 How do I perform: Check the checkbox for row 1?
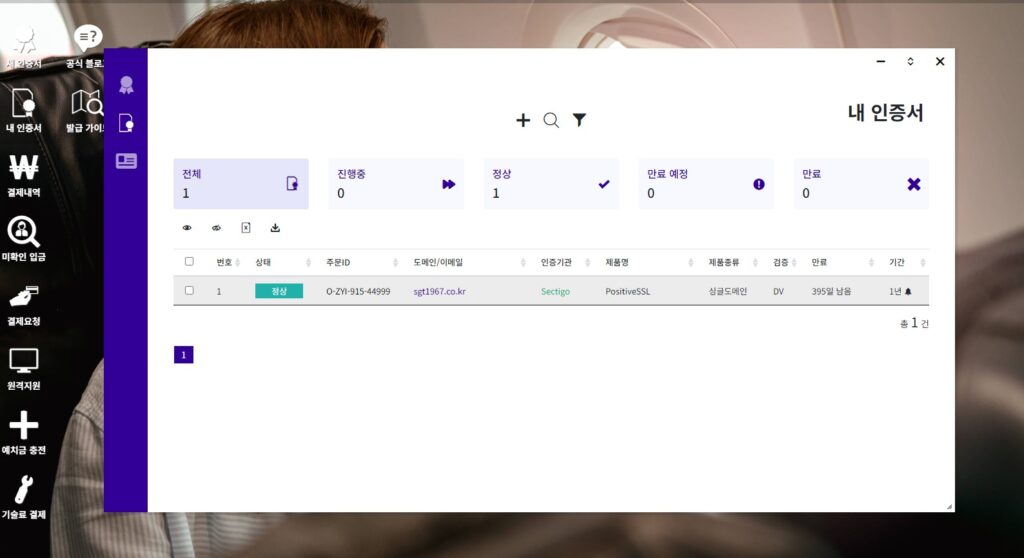[x=189, y=291]
